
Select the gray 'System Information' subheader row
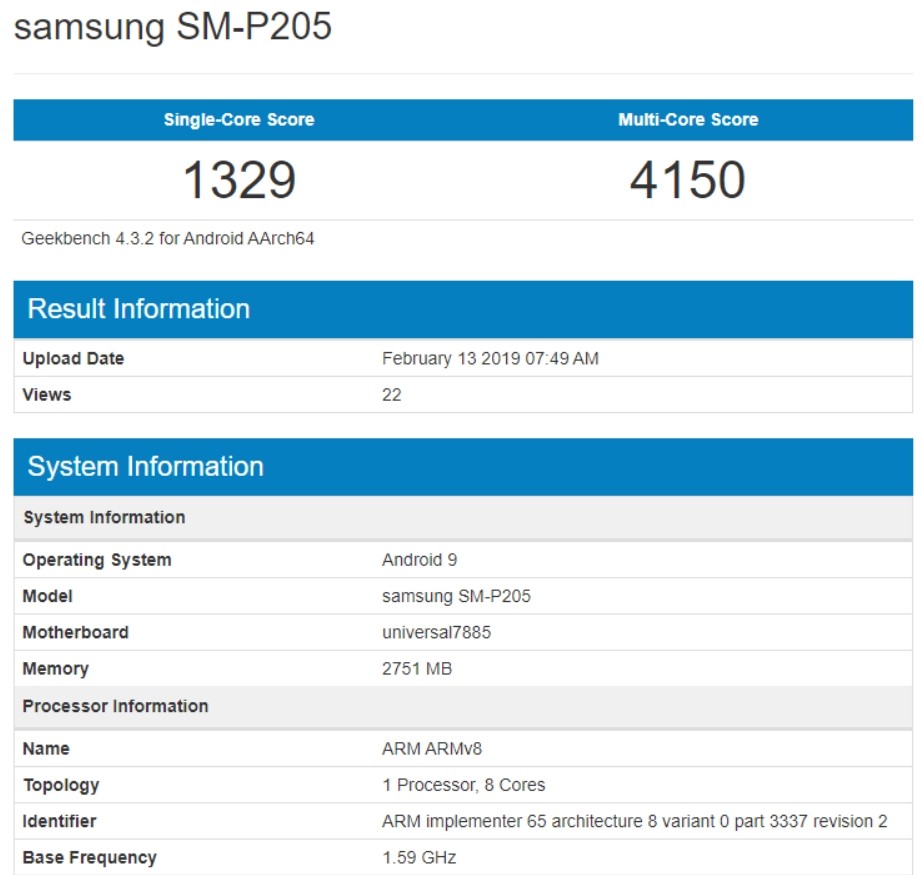pos(463,518)
